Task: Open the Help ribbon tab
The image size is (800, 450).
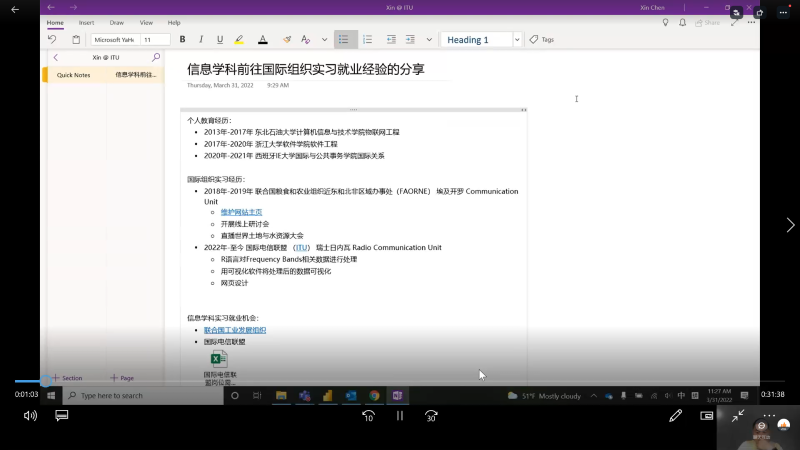Action: [x=174, y=22]
